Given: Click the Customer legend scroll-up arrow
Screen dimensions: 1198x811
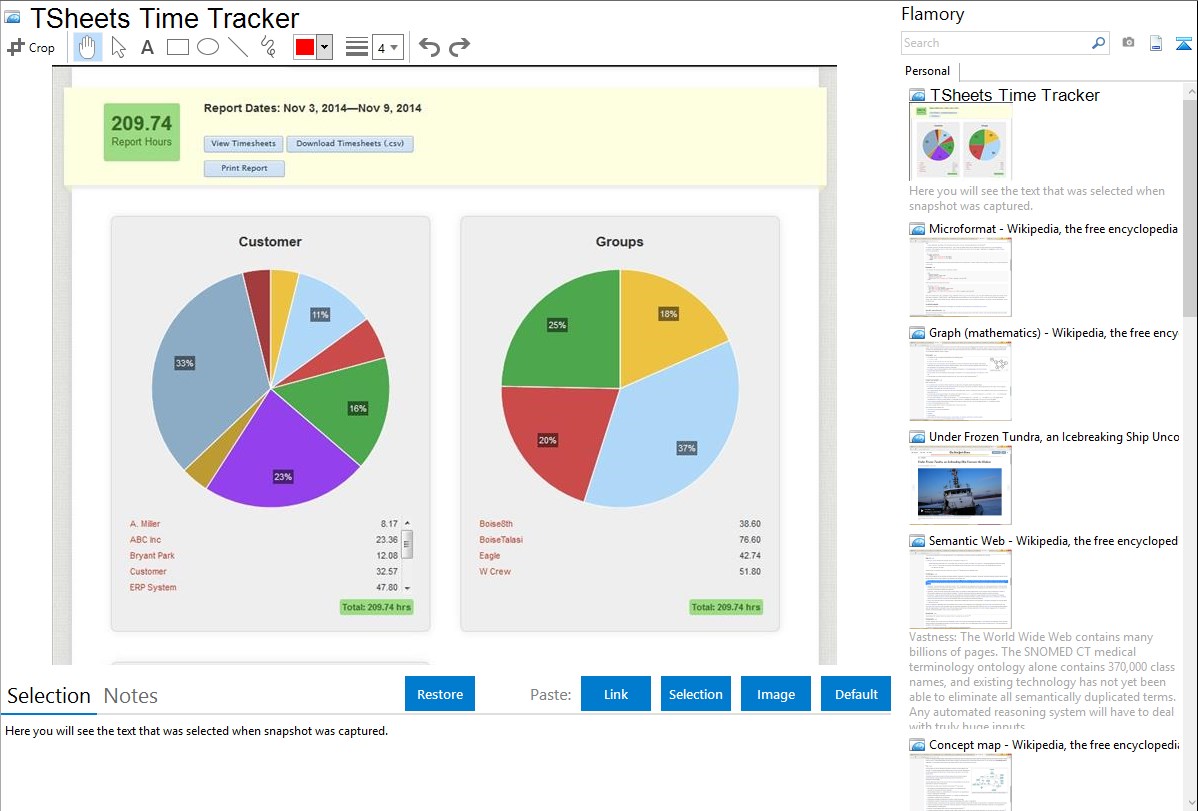Looking at the screenshot, I should (x=407, y=524).
